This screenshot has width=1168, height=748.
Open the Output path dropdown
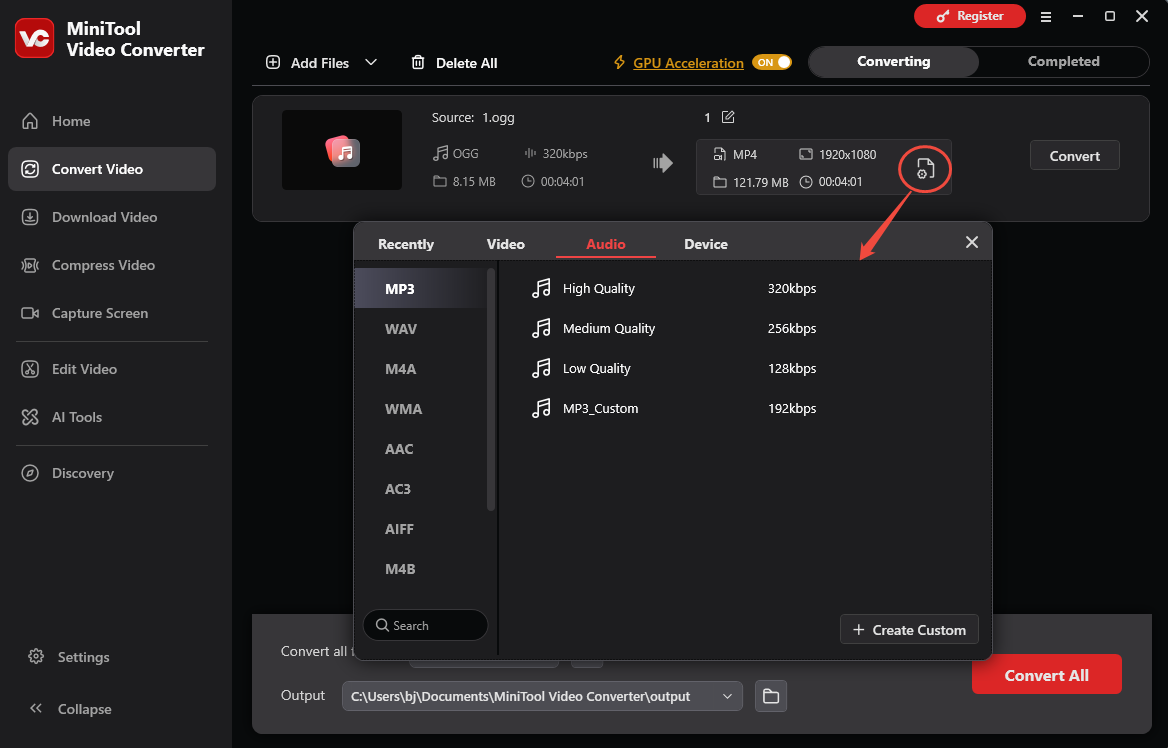point(727,697)
